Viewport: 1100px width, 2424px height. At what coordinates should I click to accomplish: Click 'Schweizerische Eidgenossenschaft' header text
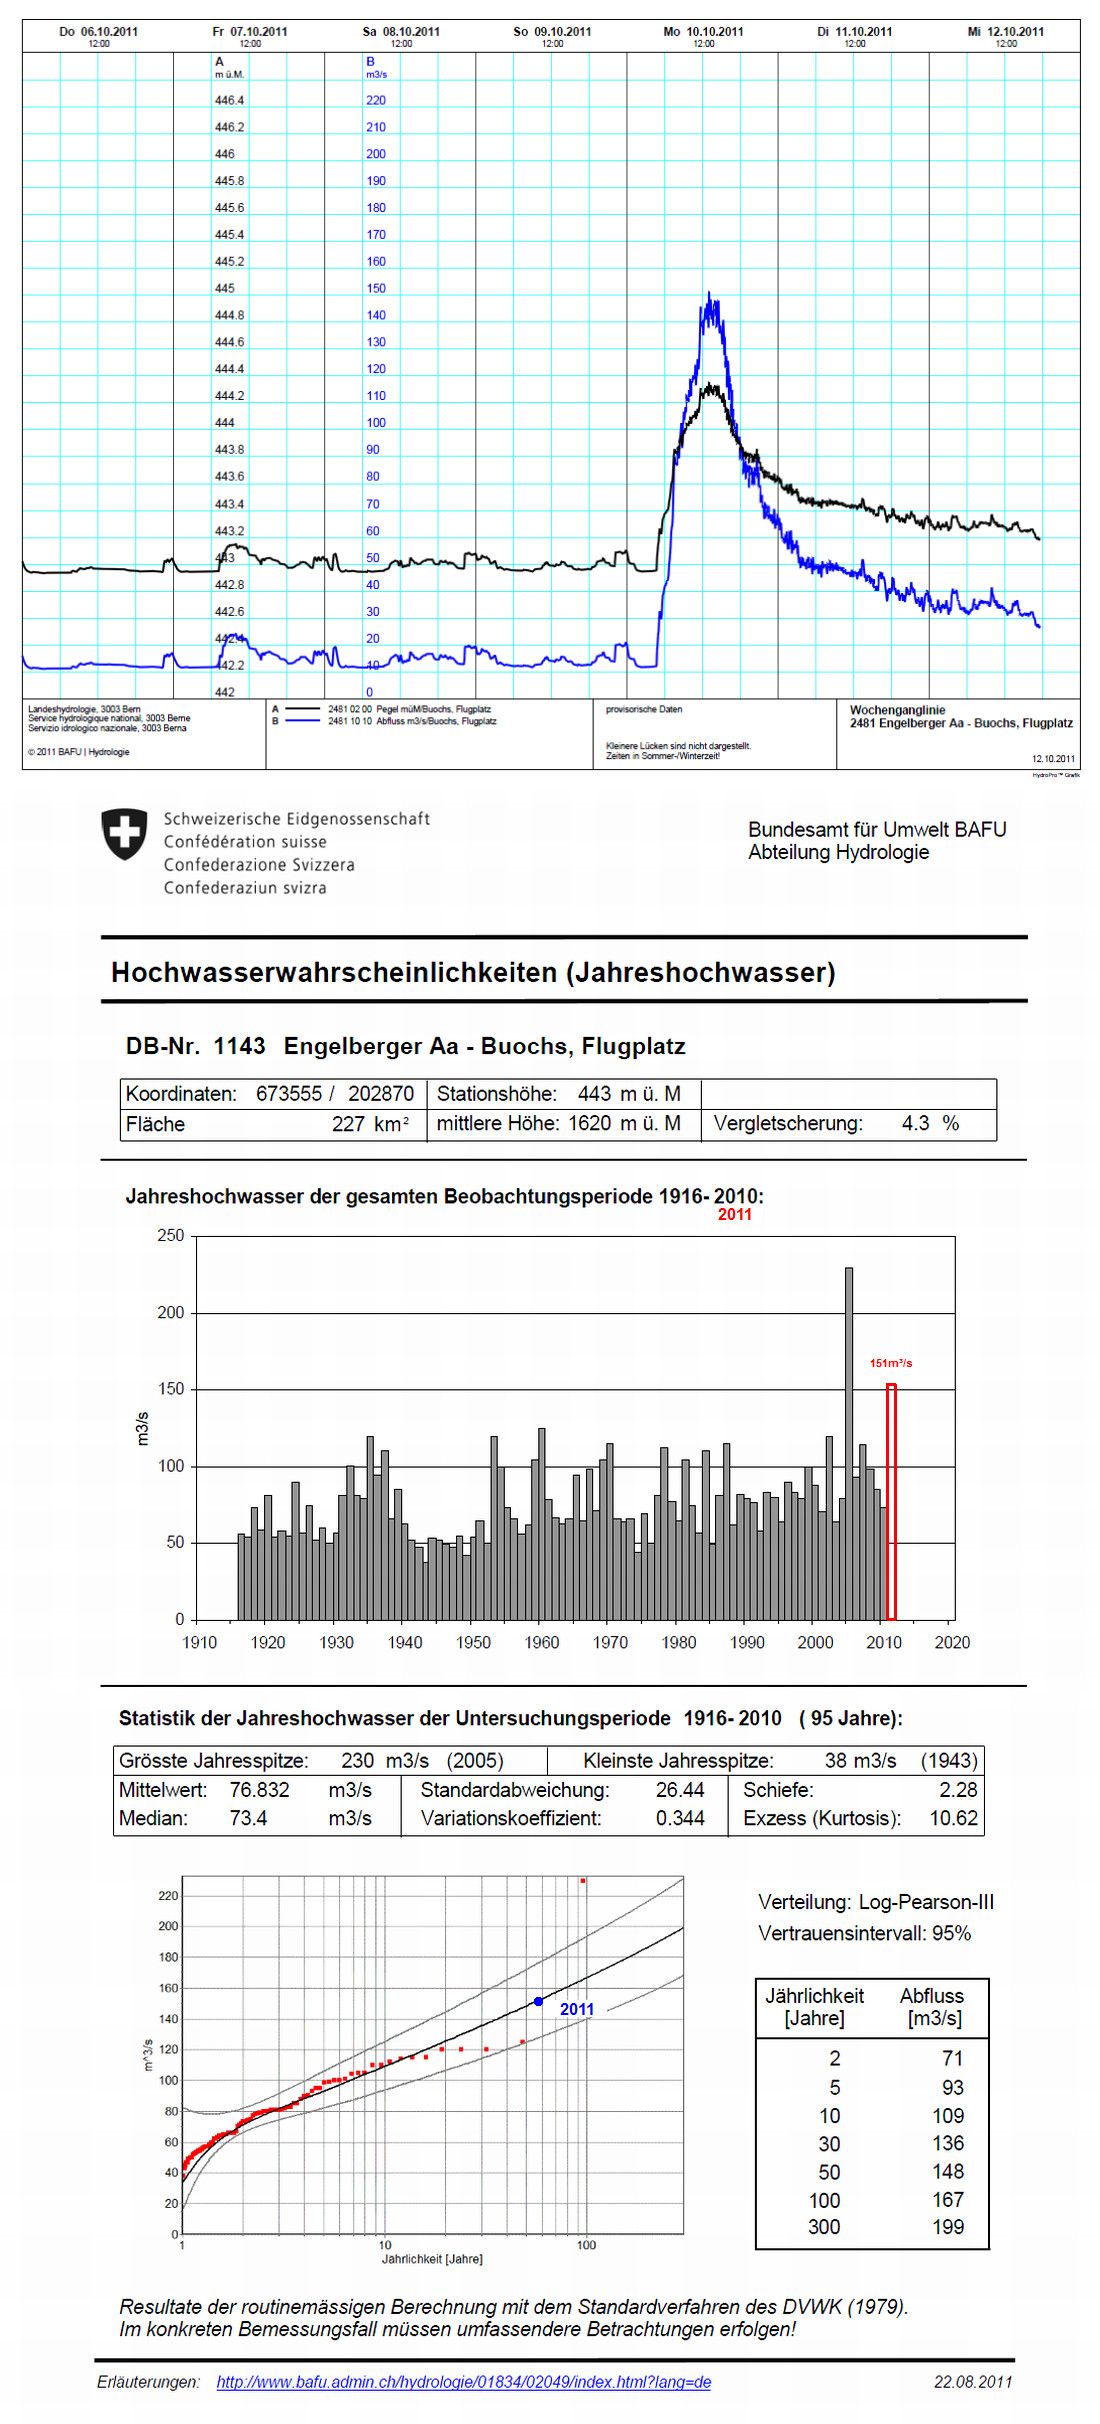pyautogui.click(x=297, y=818)
